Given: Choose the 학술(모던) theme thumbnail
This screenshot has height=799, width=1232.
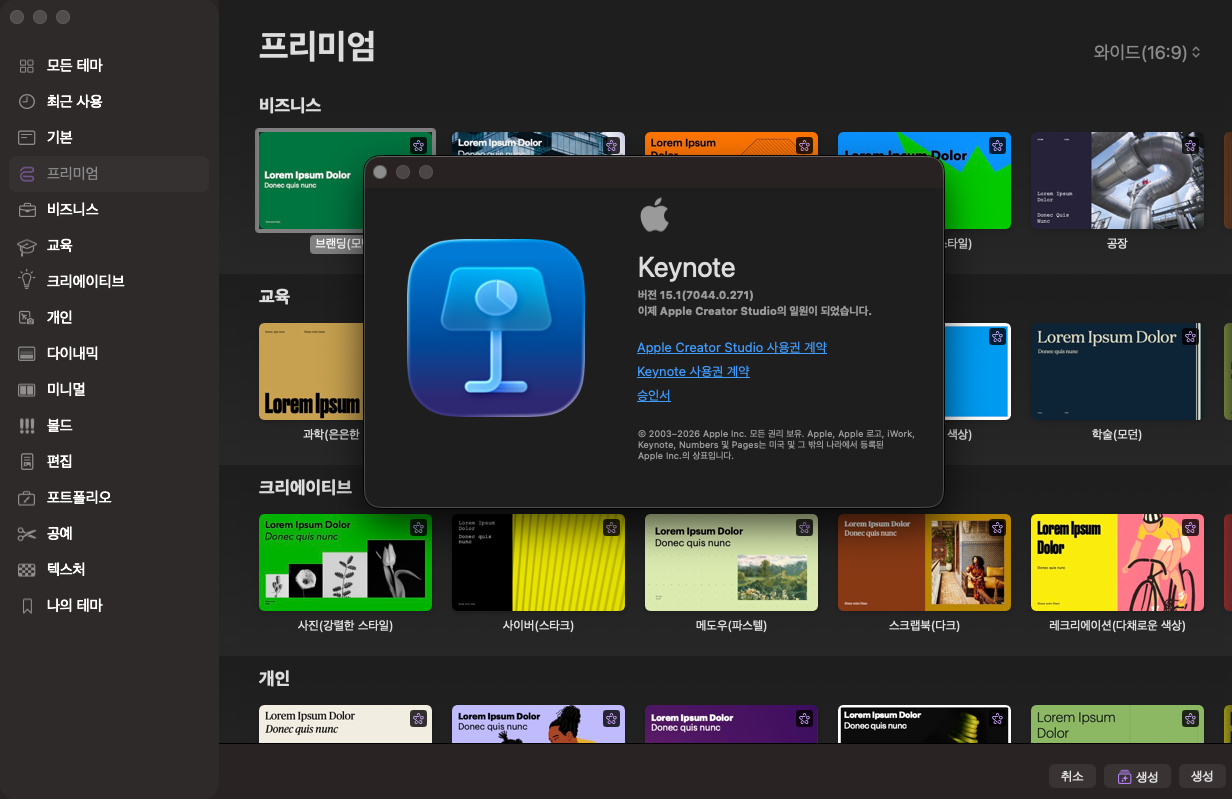Looking at the screenshot, I should [x=1117, y=371].
